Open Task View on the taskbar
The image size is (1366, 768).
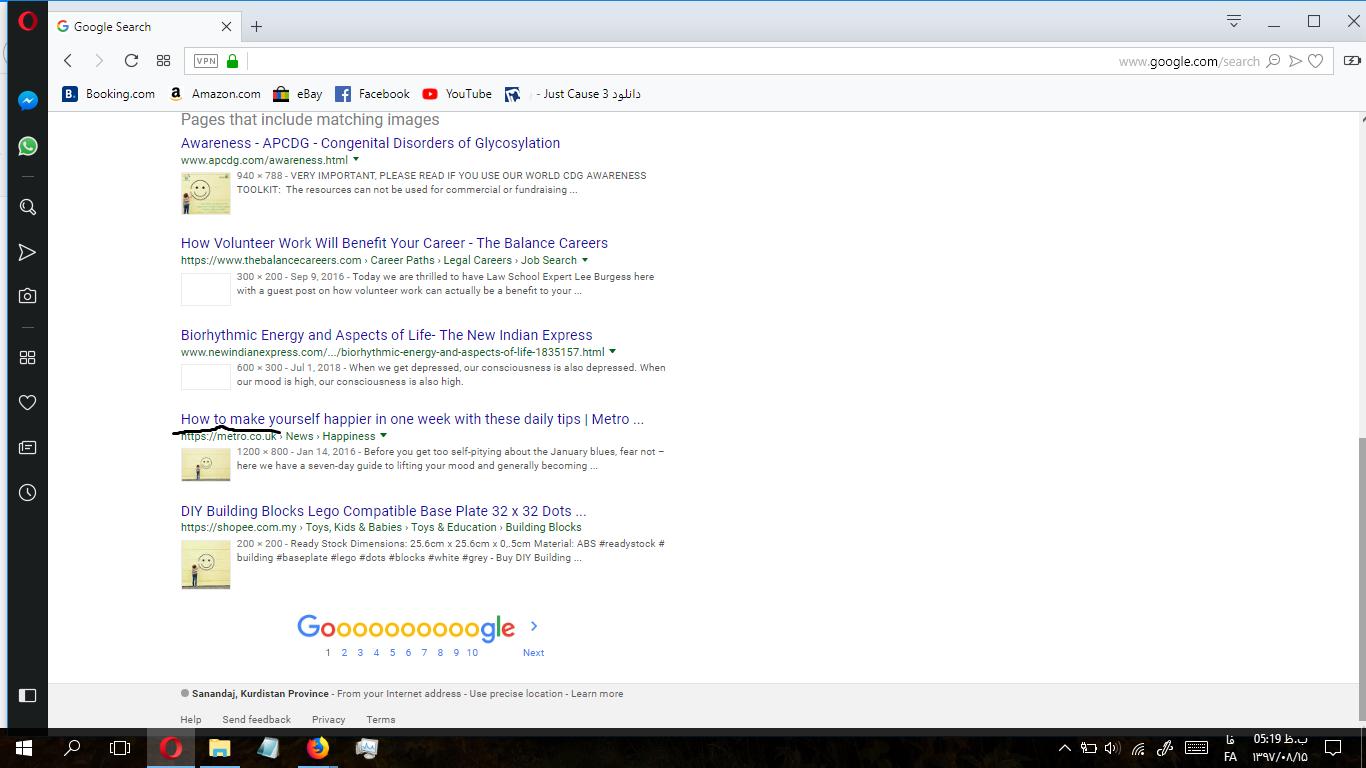click(x=120, y=747)
